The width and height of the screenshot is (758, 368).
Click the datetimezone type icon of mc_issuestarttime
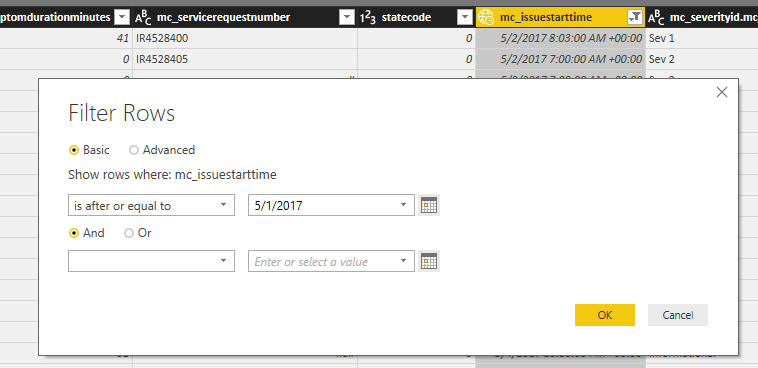click(x=487, y=18)
